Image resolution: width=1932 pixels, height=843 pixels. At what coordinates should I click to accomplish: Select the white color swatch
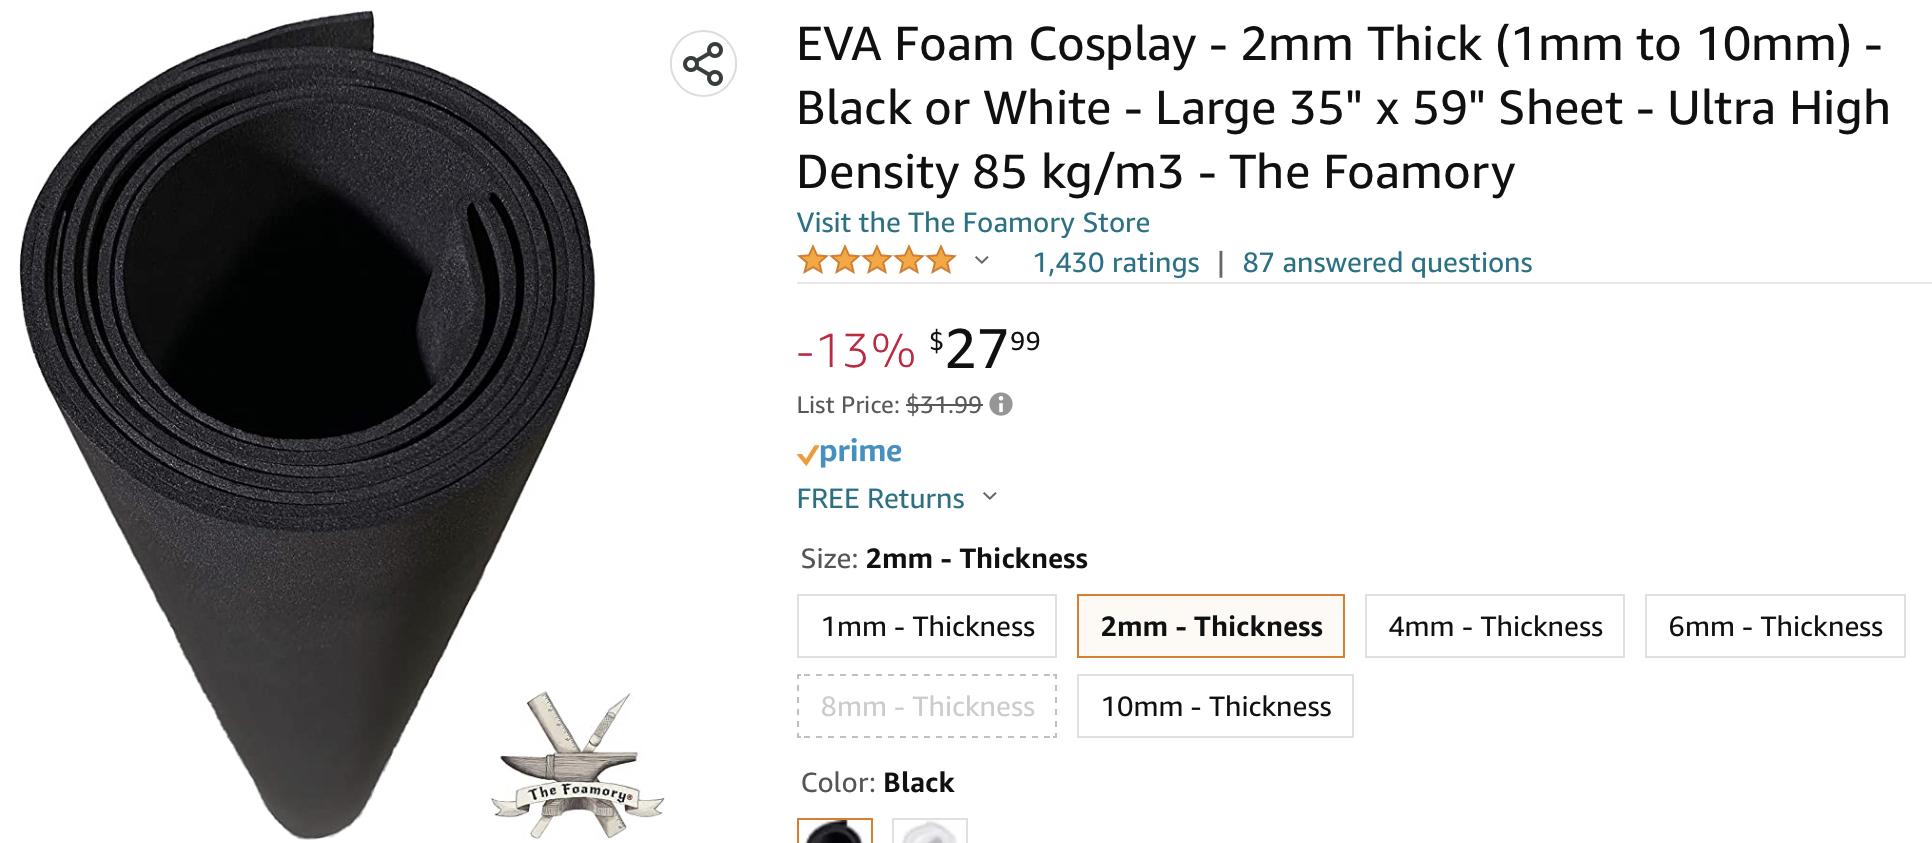click(929, 832)
